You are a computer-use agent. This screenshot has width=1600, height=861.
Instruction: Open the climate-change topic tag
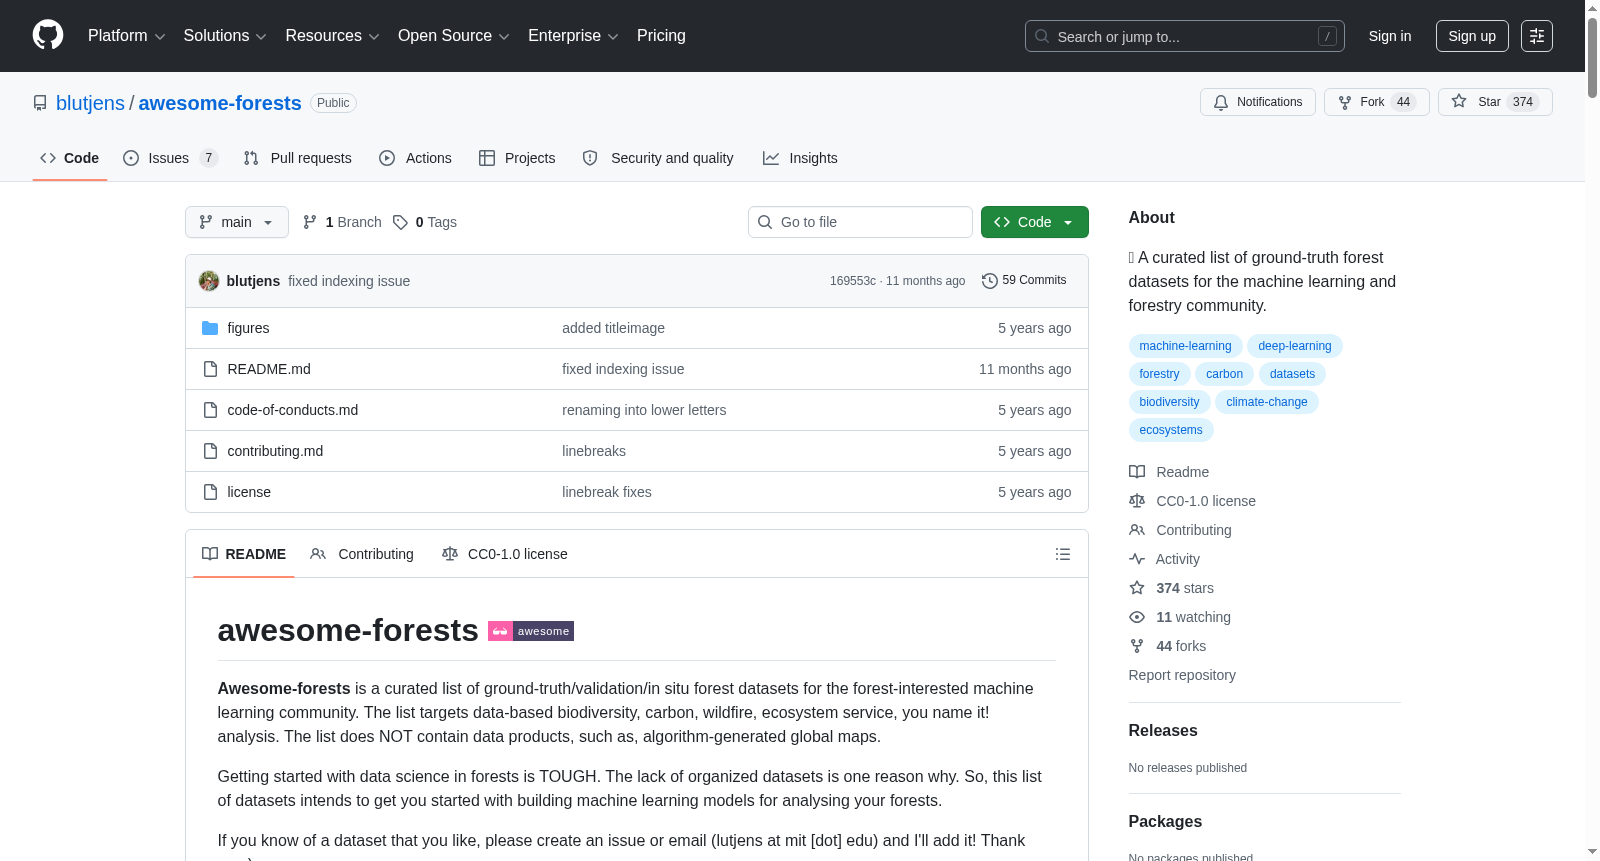(1267, 402)
